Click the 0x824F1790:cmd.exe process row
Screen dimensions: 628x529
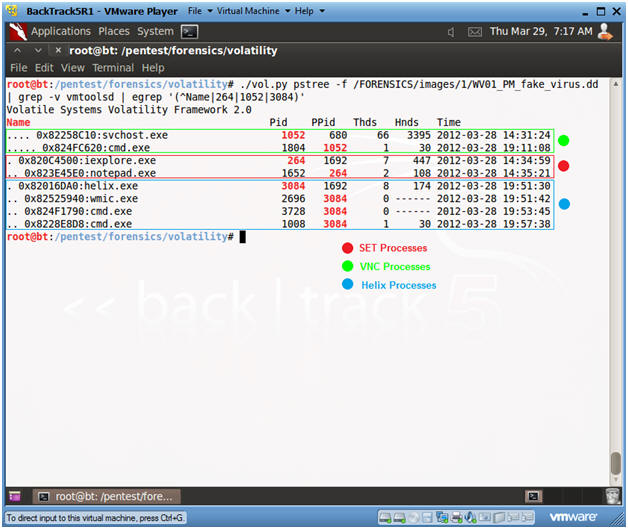(x=280, y=211)
